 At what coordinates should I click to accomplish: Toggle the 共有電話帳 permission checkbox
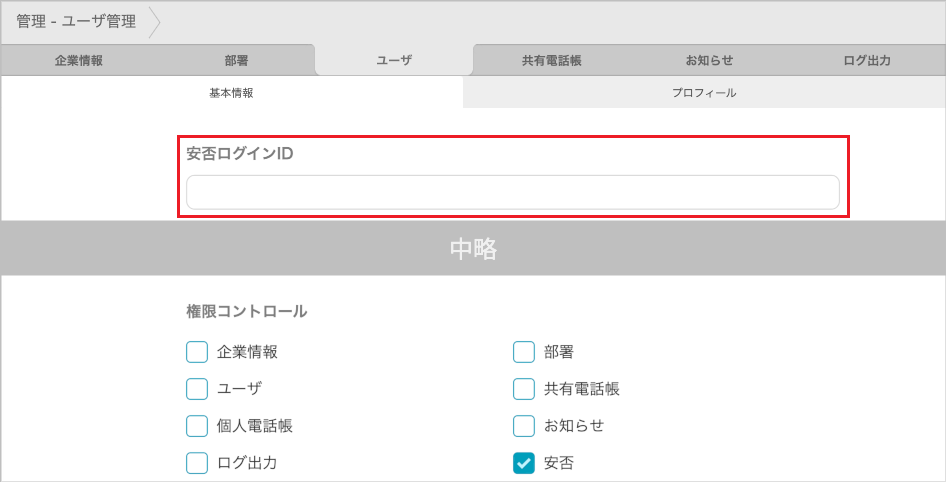524,389
